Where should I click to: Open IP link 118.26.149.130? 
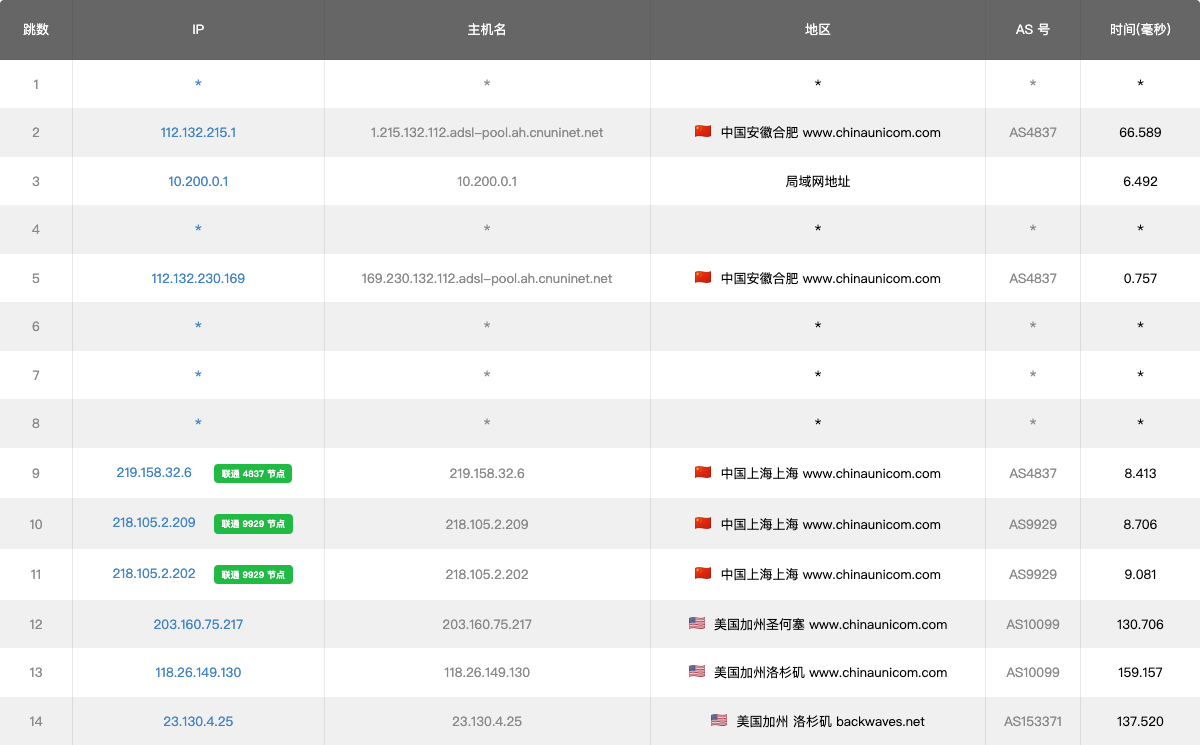(x=198, y=672)
